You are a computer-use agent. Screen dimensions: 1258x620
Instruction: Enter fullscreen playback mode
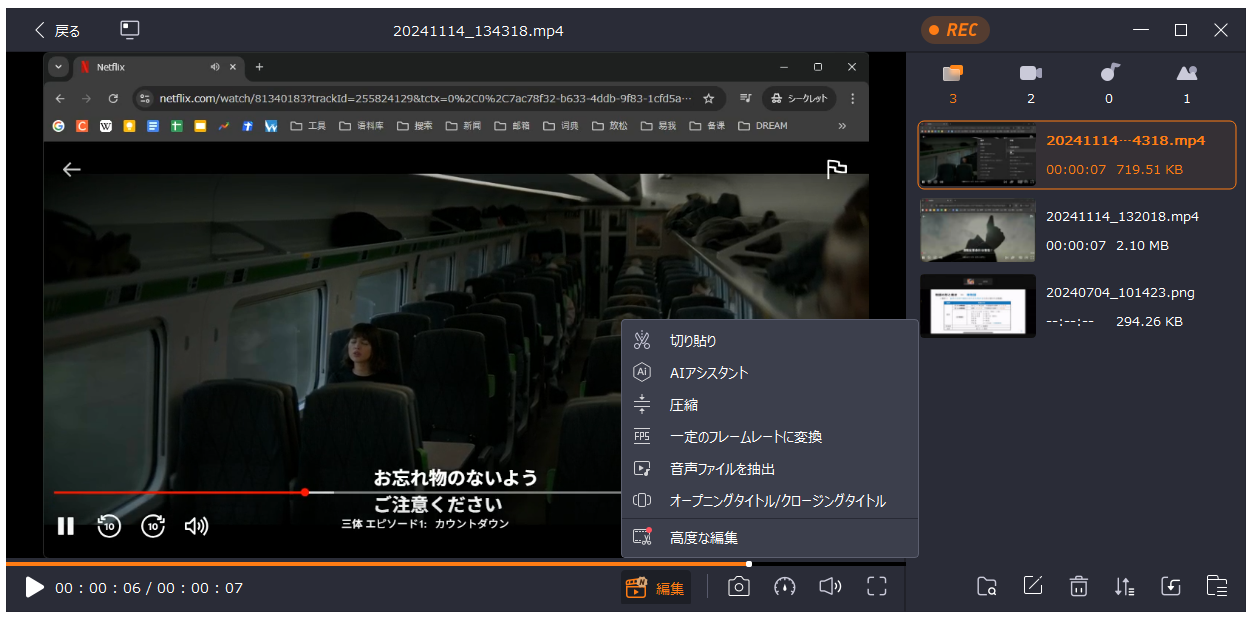877,587
